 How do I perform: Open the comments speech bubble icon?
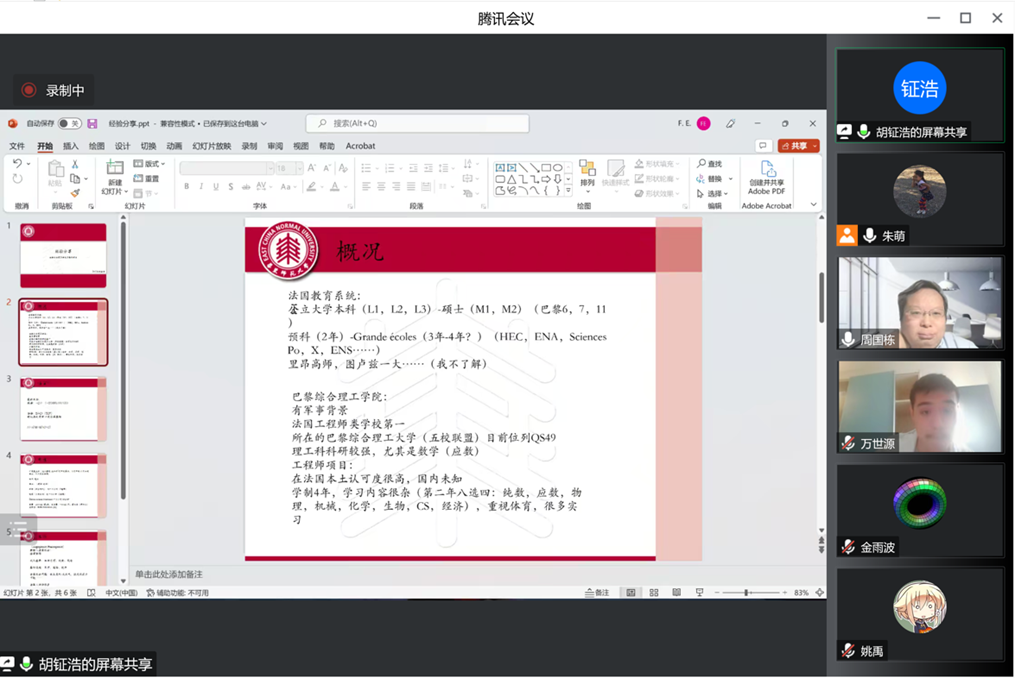[763, 146]
